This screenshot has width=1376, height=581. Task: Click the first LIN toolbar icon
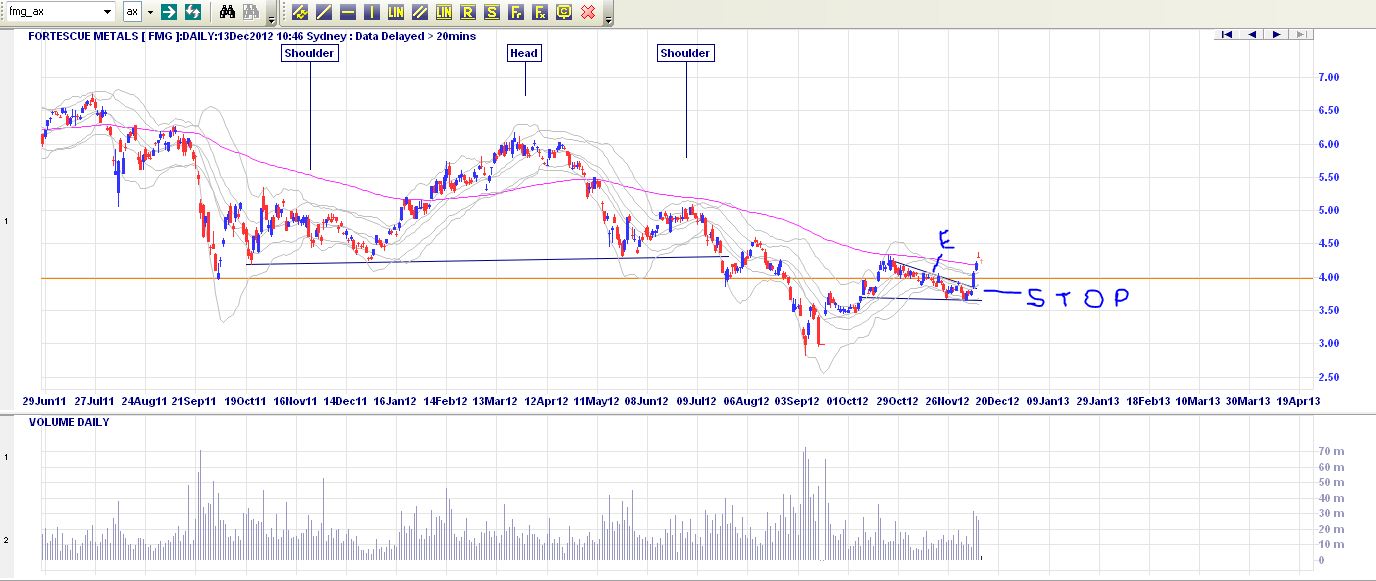[x=395, y=12]
